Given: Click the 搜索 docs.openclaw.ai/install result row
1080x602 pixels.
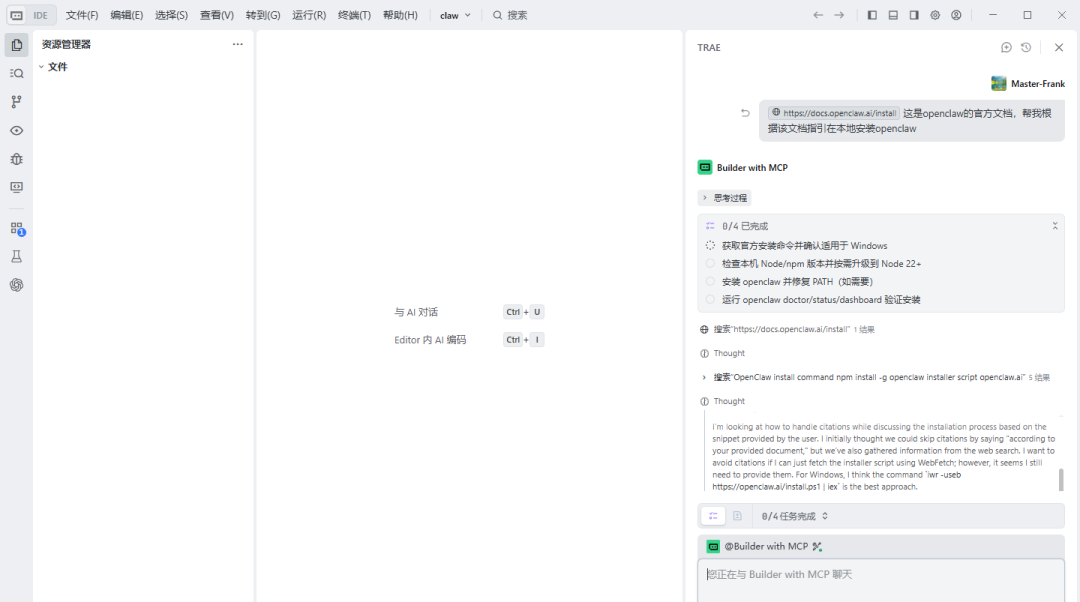Looking at the screenshot, I should [787, 329].
